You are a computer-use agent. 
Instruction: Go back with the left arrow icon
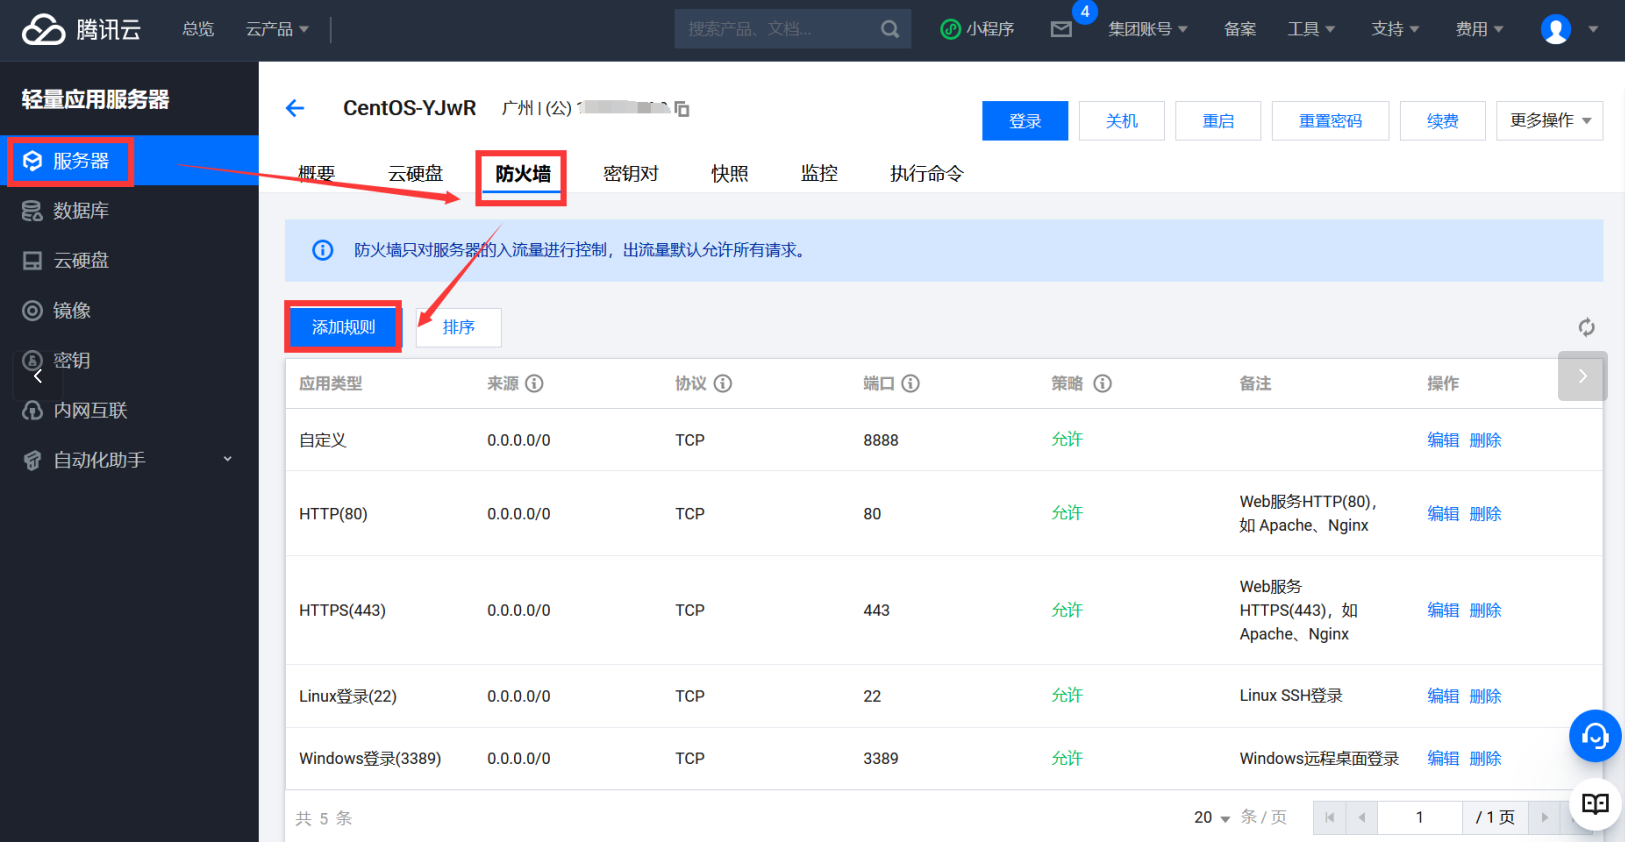tap(295, 108)
